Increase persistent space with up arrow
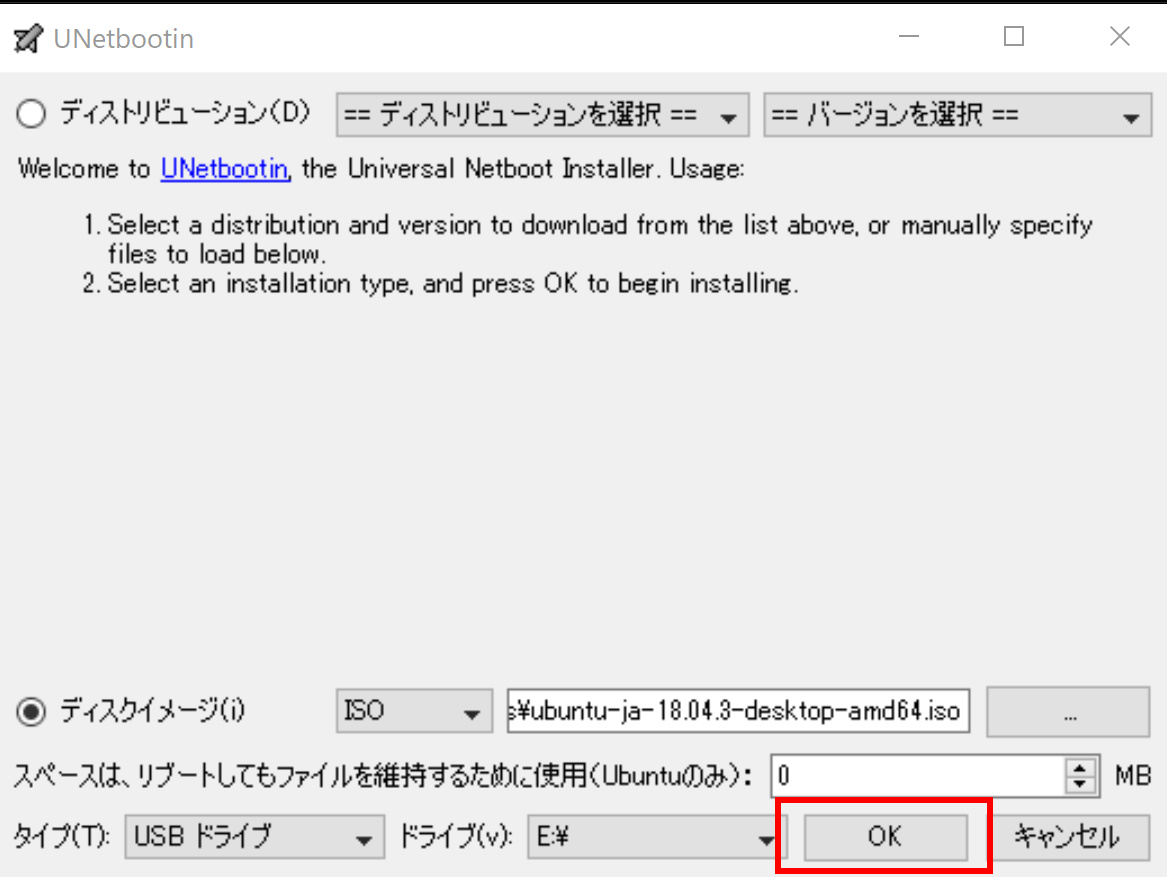Screen dimensions: 1167x877 click(1080, 767)
